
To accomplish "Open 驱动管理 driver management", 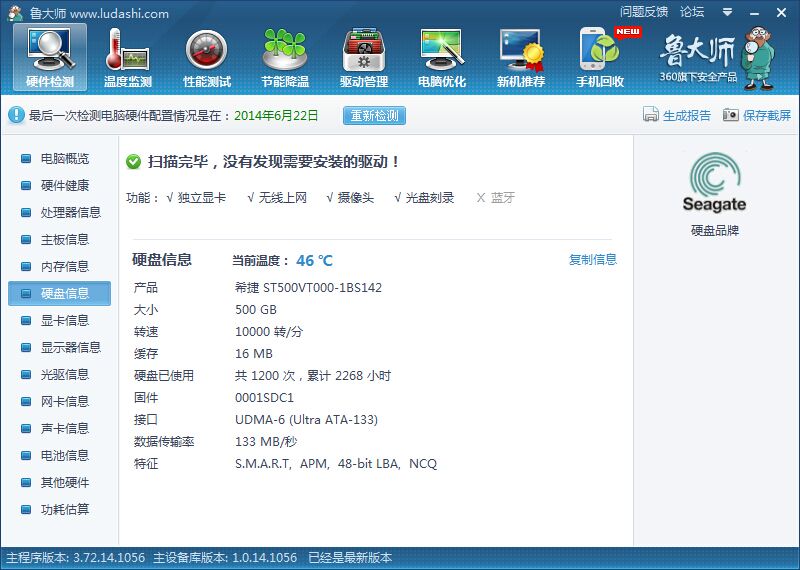I will (364, 57).
